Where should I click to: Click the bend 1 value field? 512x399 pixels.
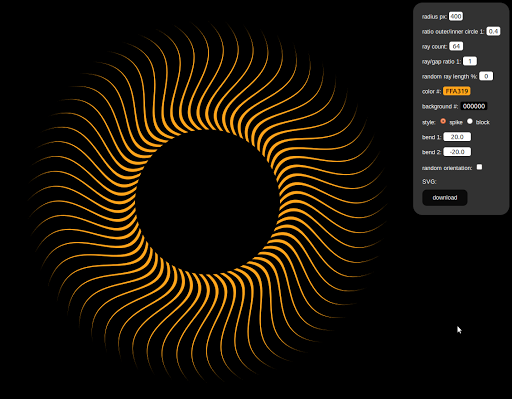coord(457,137)
